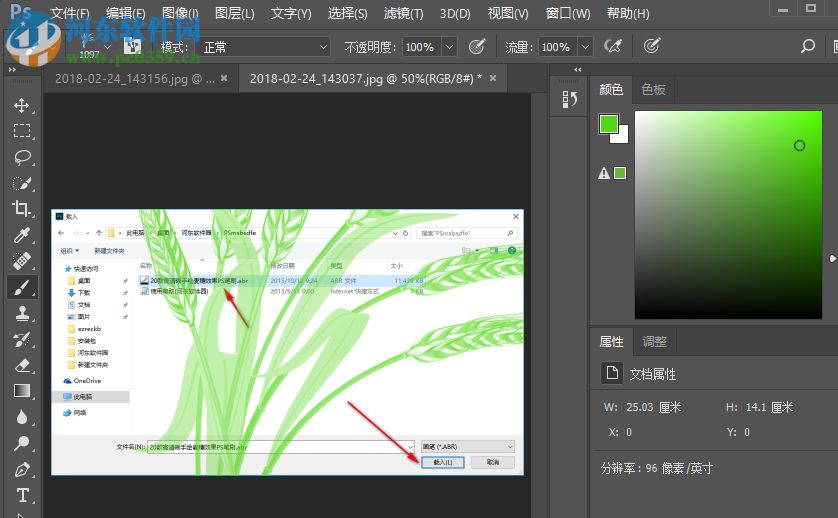Open the 模式 blending mode dropdown
Screen dimensions: 838x518
(x=264, y=47)
